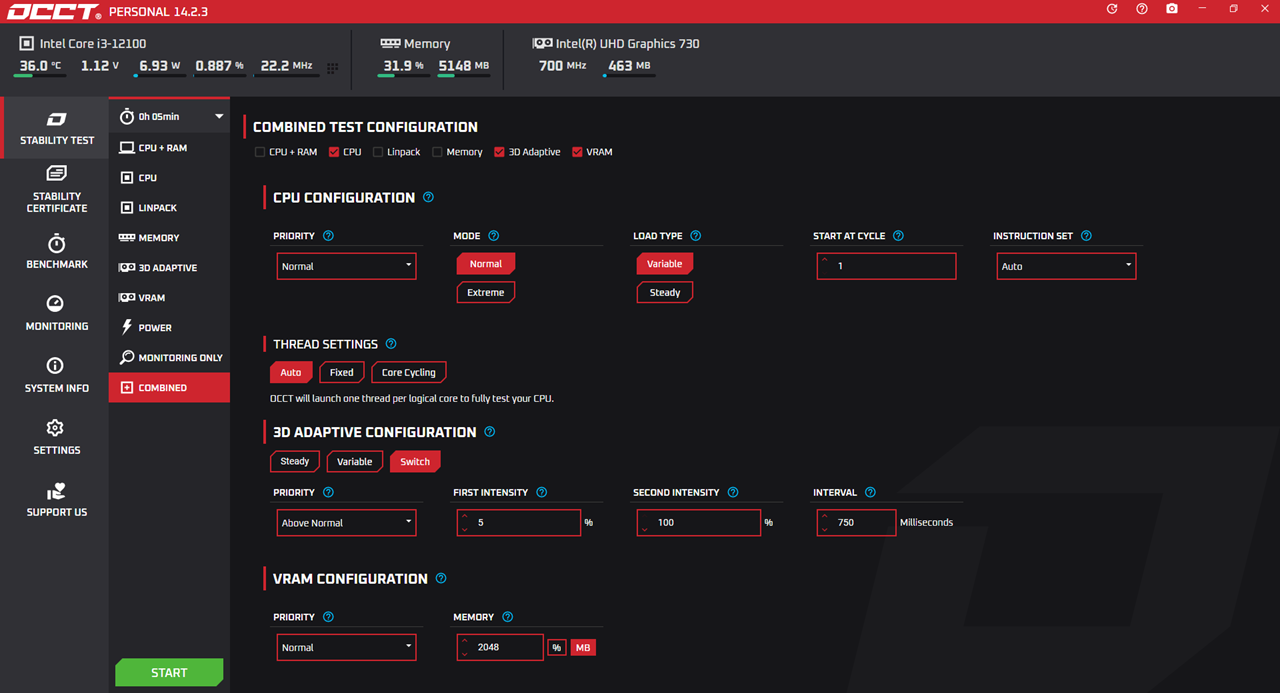Select the CPU + RAM test
The image size is (1280, 693).
[169, 148]
